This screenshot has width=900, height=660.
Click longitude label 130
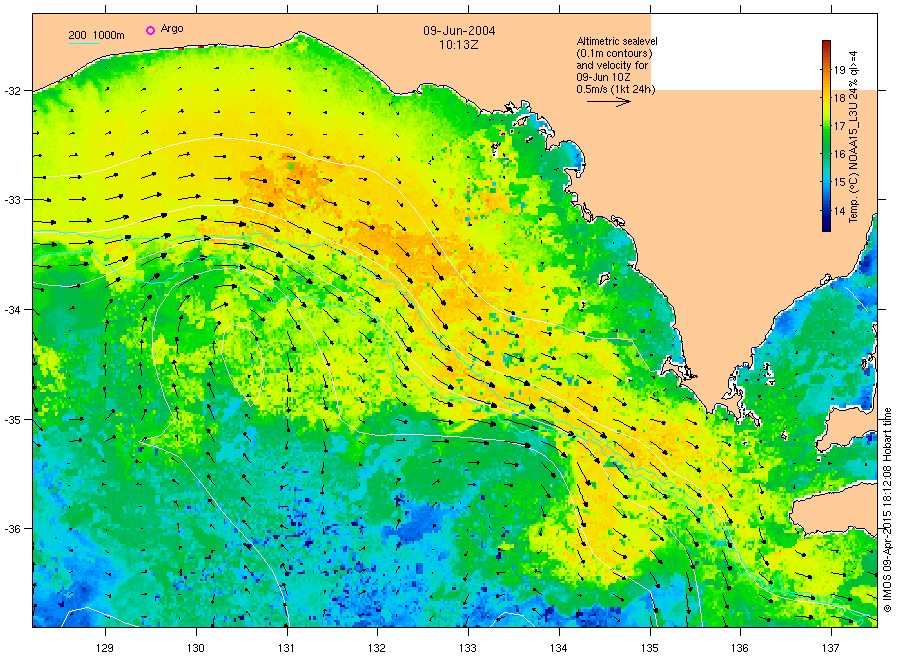tap(196, 649)
